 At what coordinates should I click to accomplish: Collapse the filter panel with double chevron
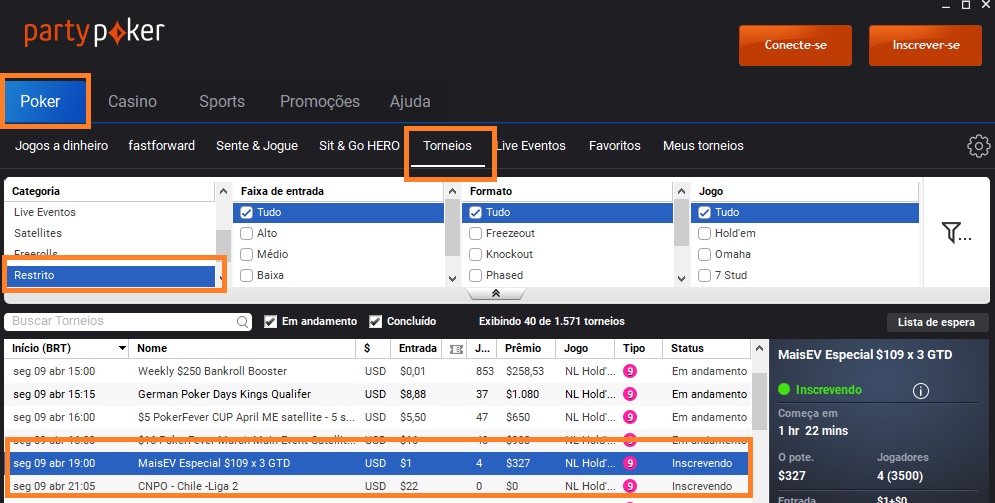click(496, 293)
